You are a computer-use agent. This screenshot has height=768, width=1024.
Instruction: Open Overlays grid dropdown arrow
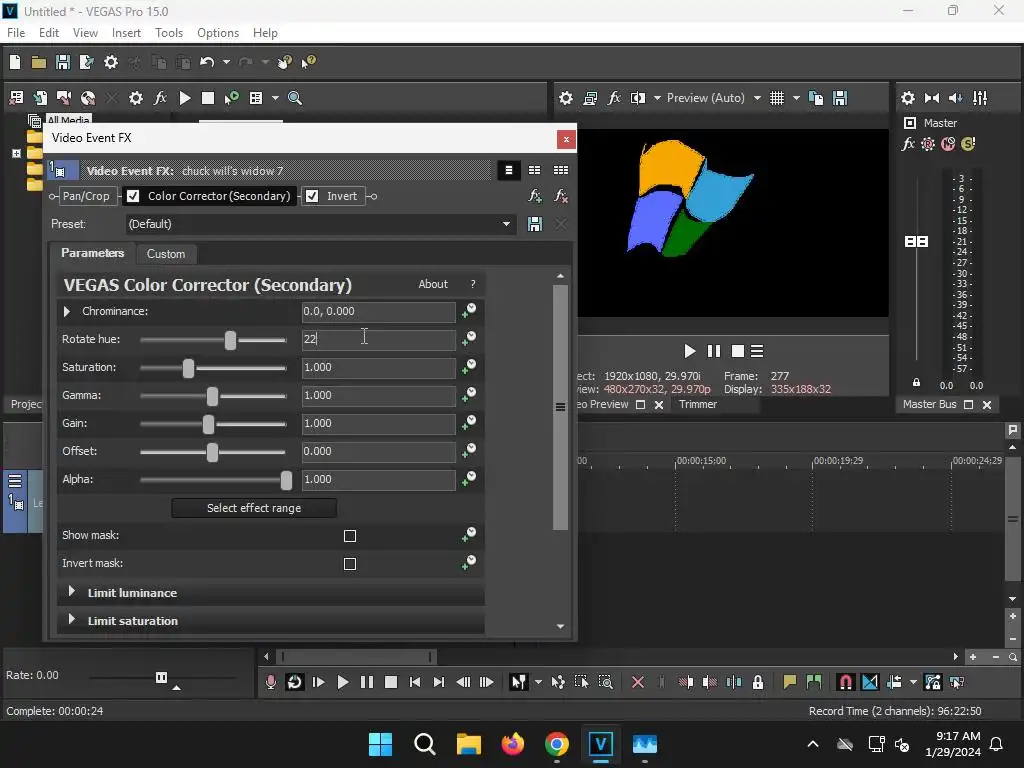point(796,98)
